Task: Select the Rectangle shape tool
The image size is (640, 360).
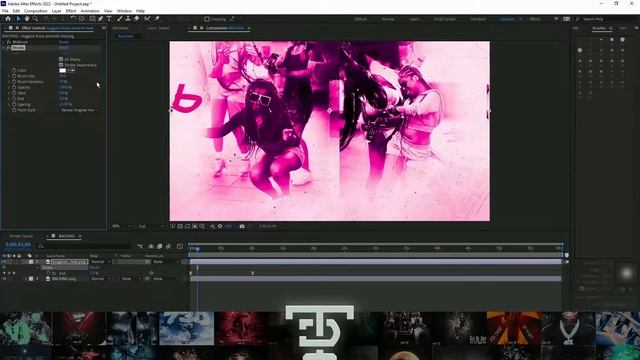Action: (x=92, y=19)
